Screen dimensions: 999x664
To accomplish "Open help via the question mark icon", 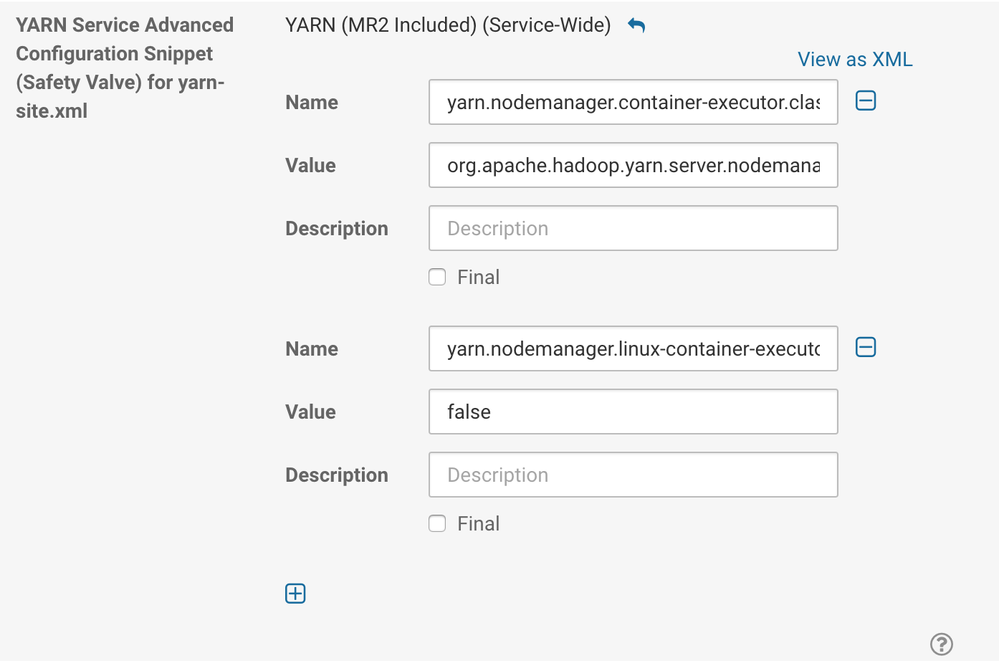I will point(941,644).
